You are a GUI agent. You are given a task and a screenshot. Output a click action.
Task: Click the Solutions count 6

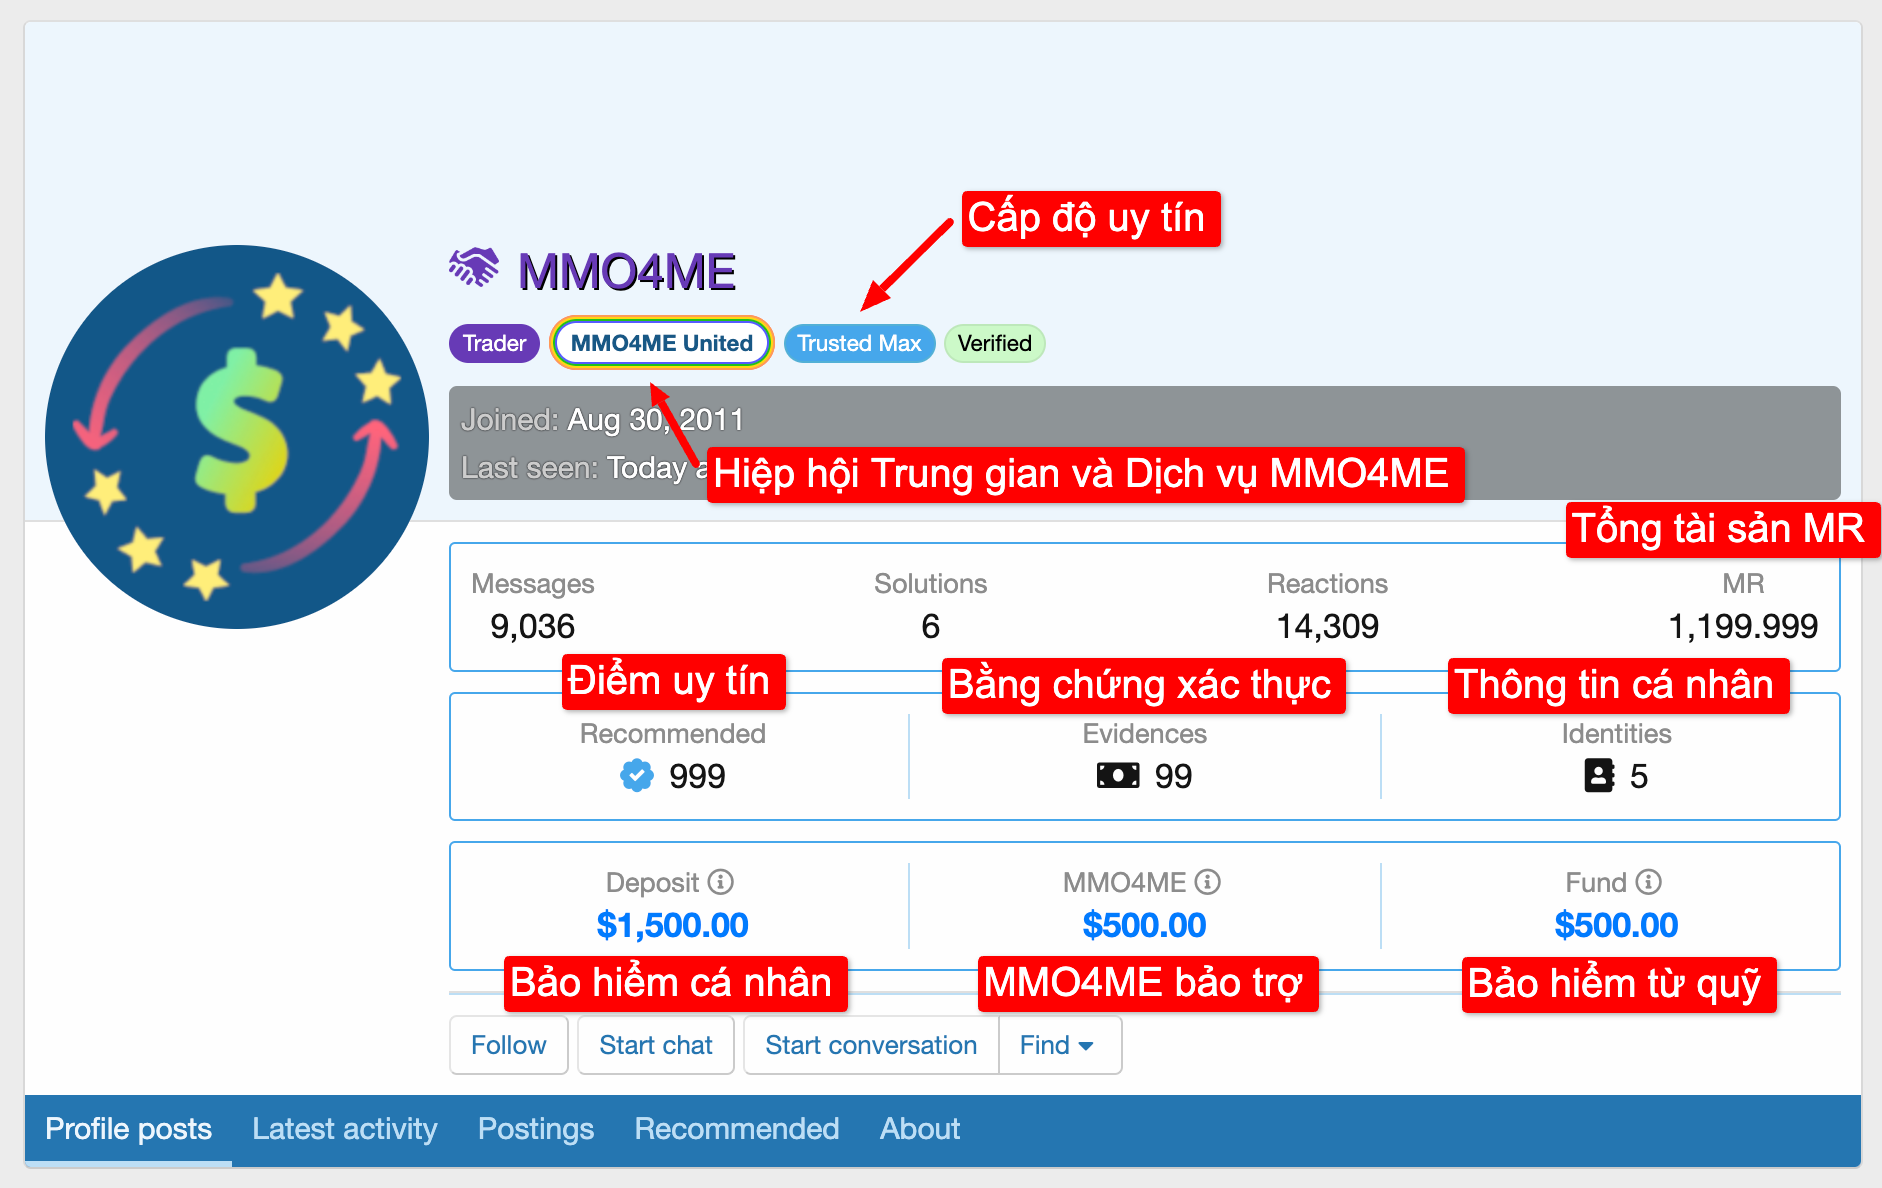point(930,627)
